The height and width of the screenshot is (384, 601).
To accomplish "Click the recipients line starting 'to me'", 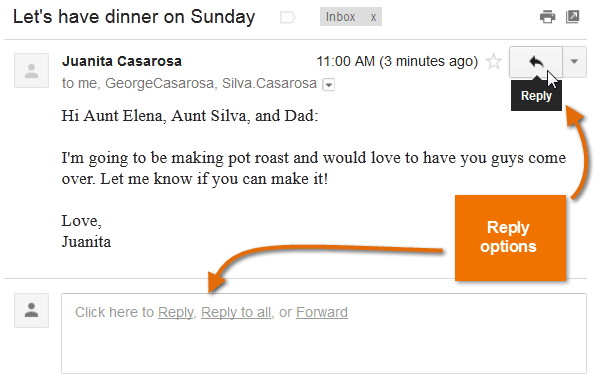I will [189, 84].
